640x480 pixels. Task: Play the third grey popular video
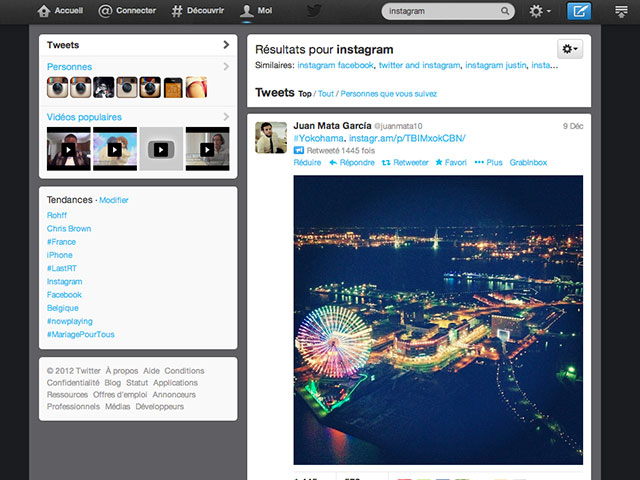pyautogui.click(x=161, y=149)
